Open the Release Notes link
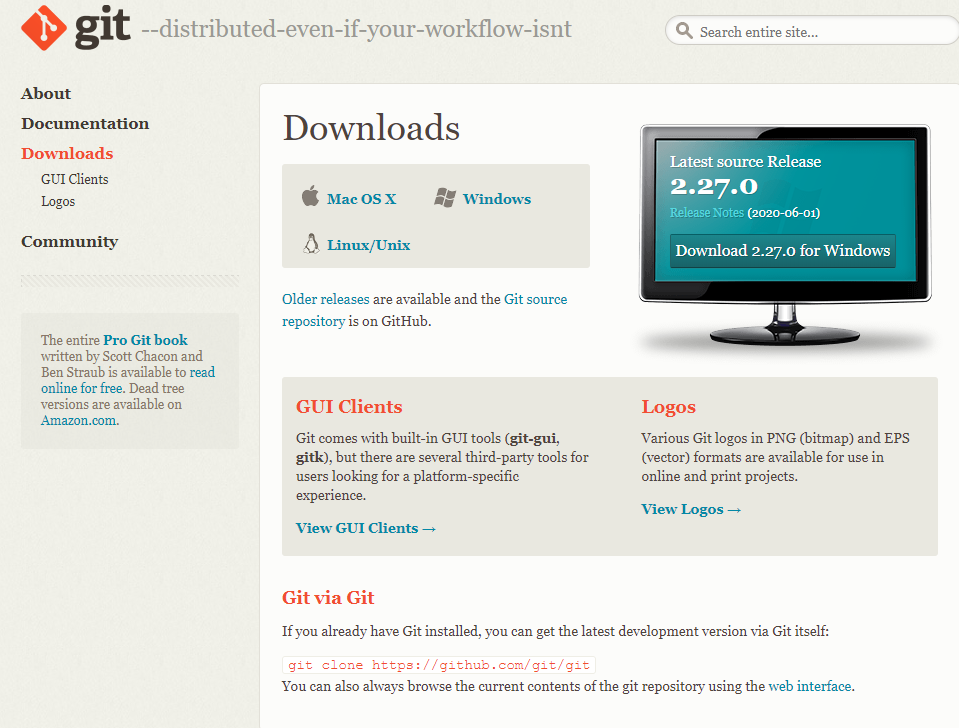This screenshot has height=728, width=959. [x=706, y=213]
